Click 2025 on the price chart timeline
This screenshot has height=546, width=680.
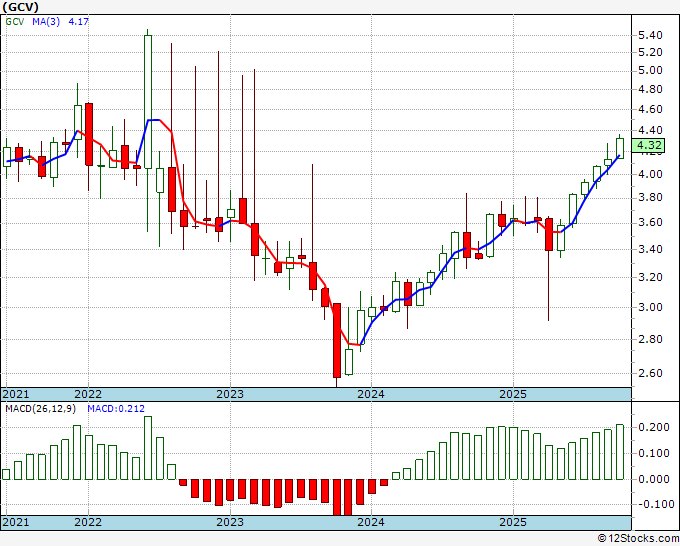[513, 394]
